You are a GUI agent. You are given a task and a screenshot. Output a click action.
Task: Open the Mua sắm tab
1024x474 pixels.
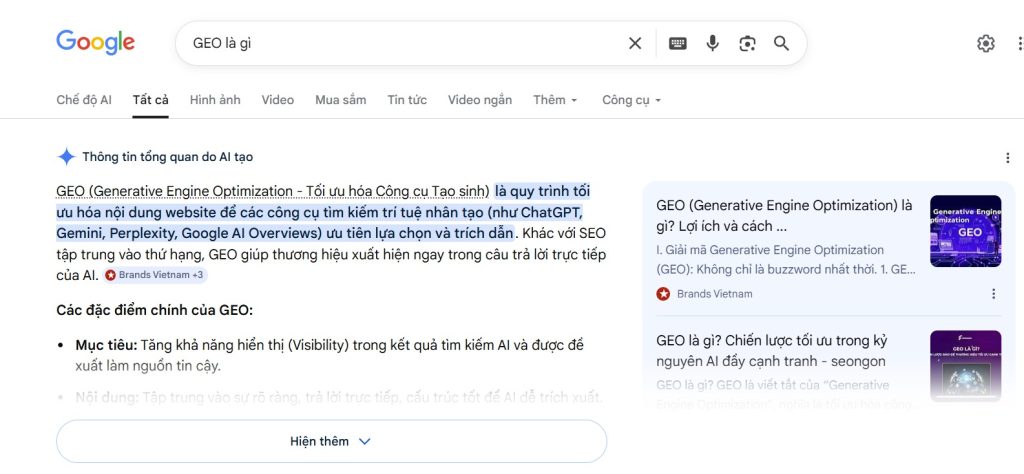point(340,100)
